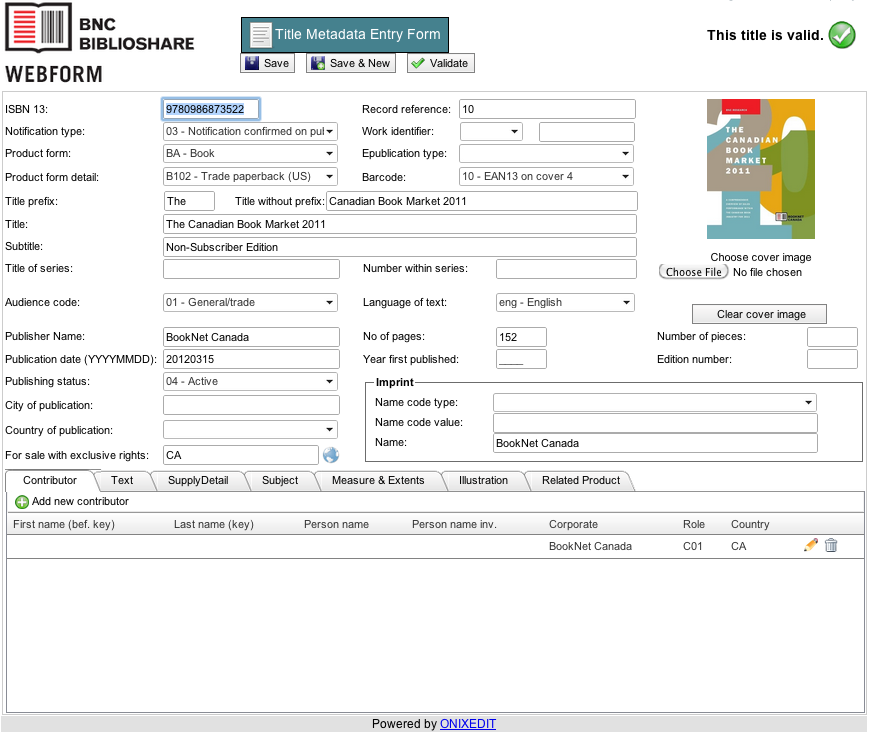Click the book cover image thumbnail
The height and width of the screenshot is (738, 871).
(x=761, y=170)
